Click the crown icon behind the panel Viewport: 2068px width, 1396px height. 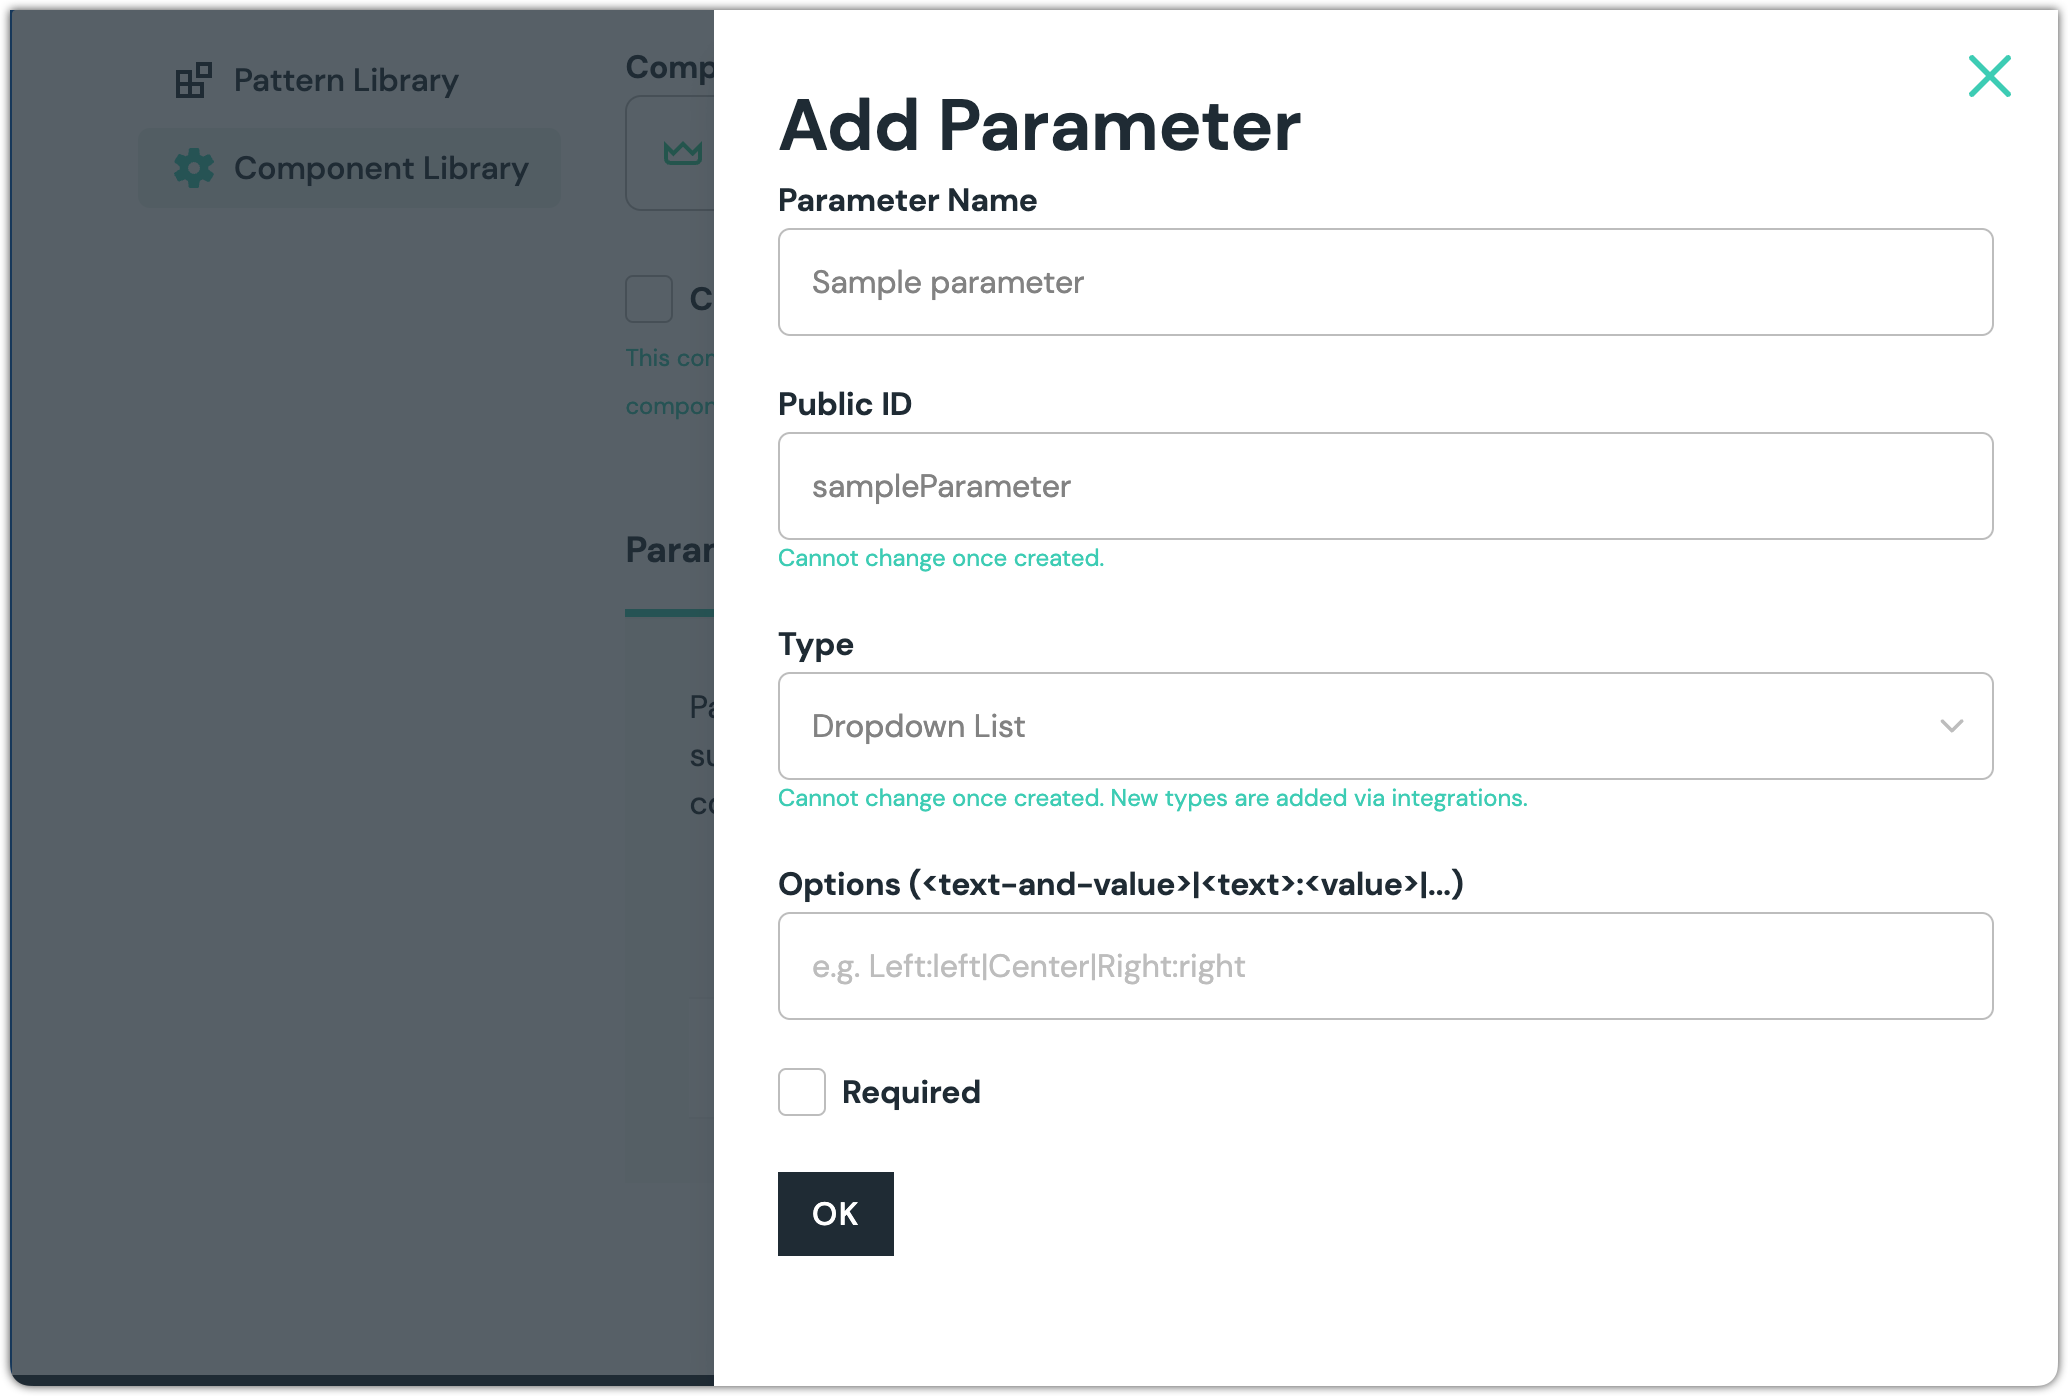683,152
